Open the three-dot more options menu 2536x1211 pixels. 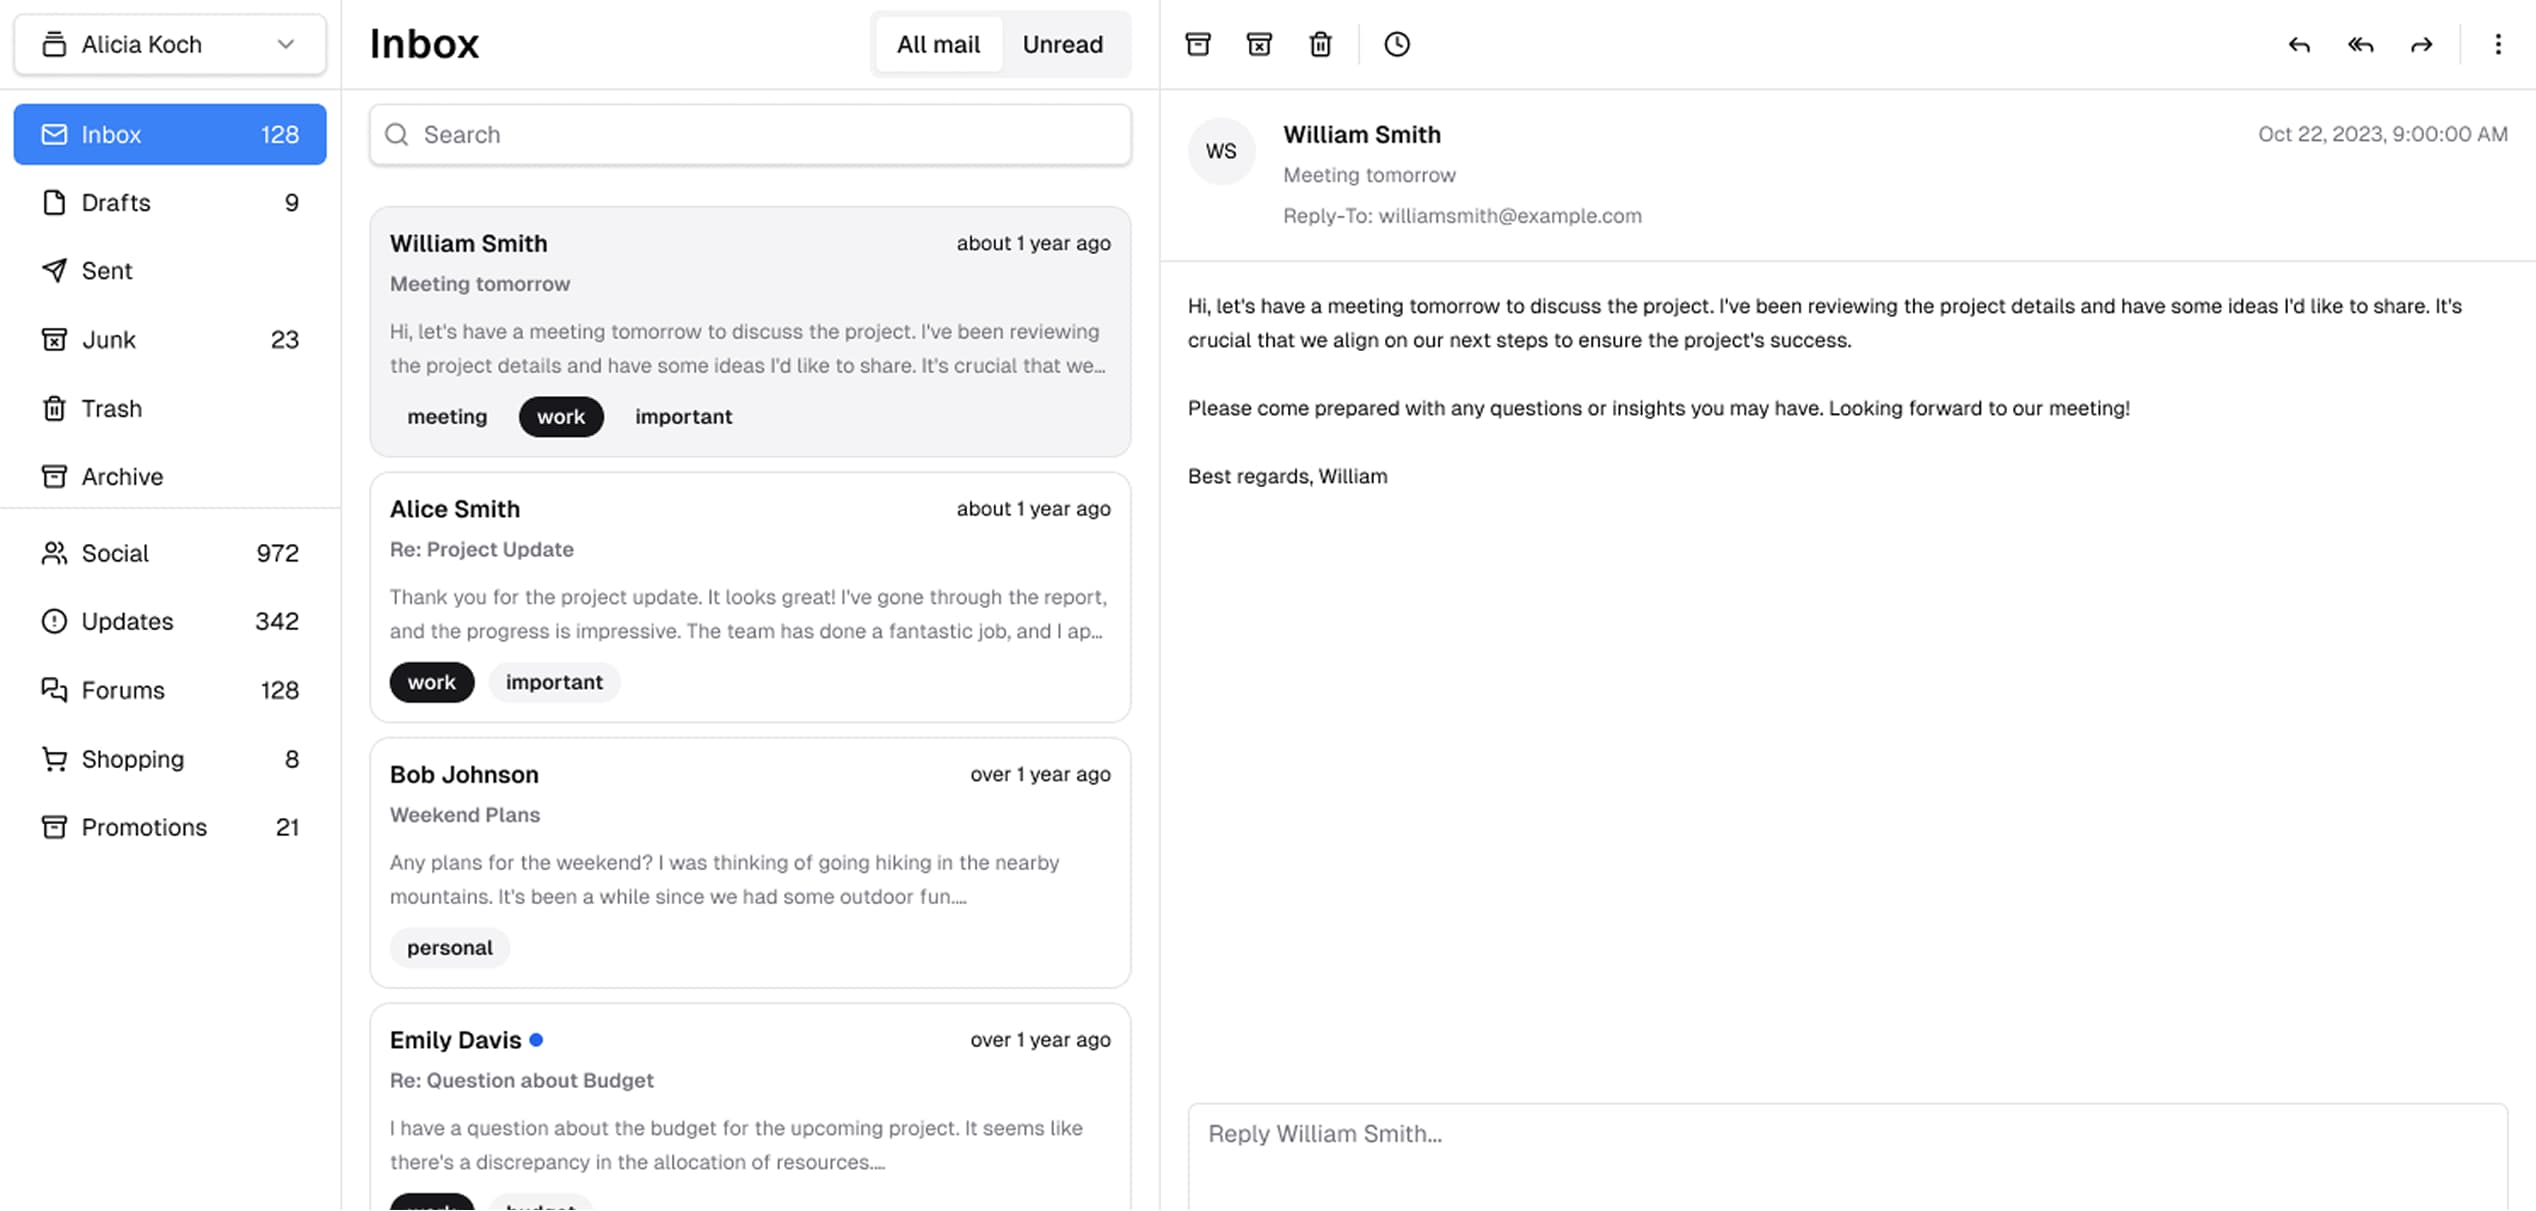coord(2497,44)
